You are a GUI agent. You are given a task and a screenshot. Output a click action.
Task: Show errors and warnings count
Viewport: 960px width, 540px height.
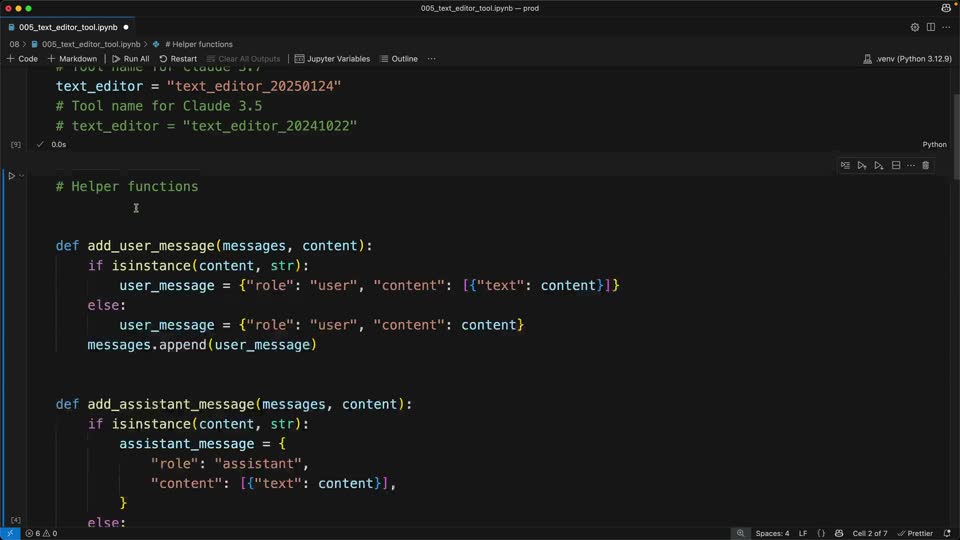tap(41, 533)
